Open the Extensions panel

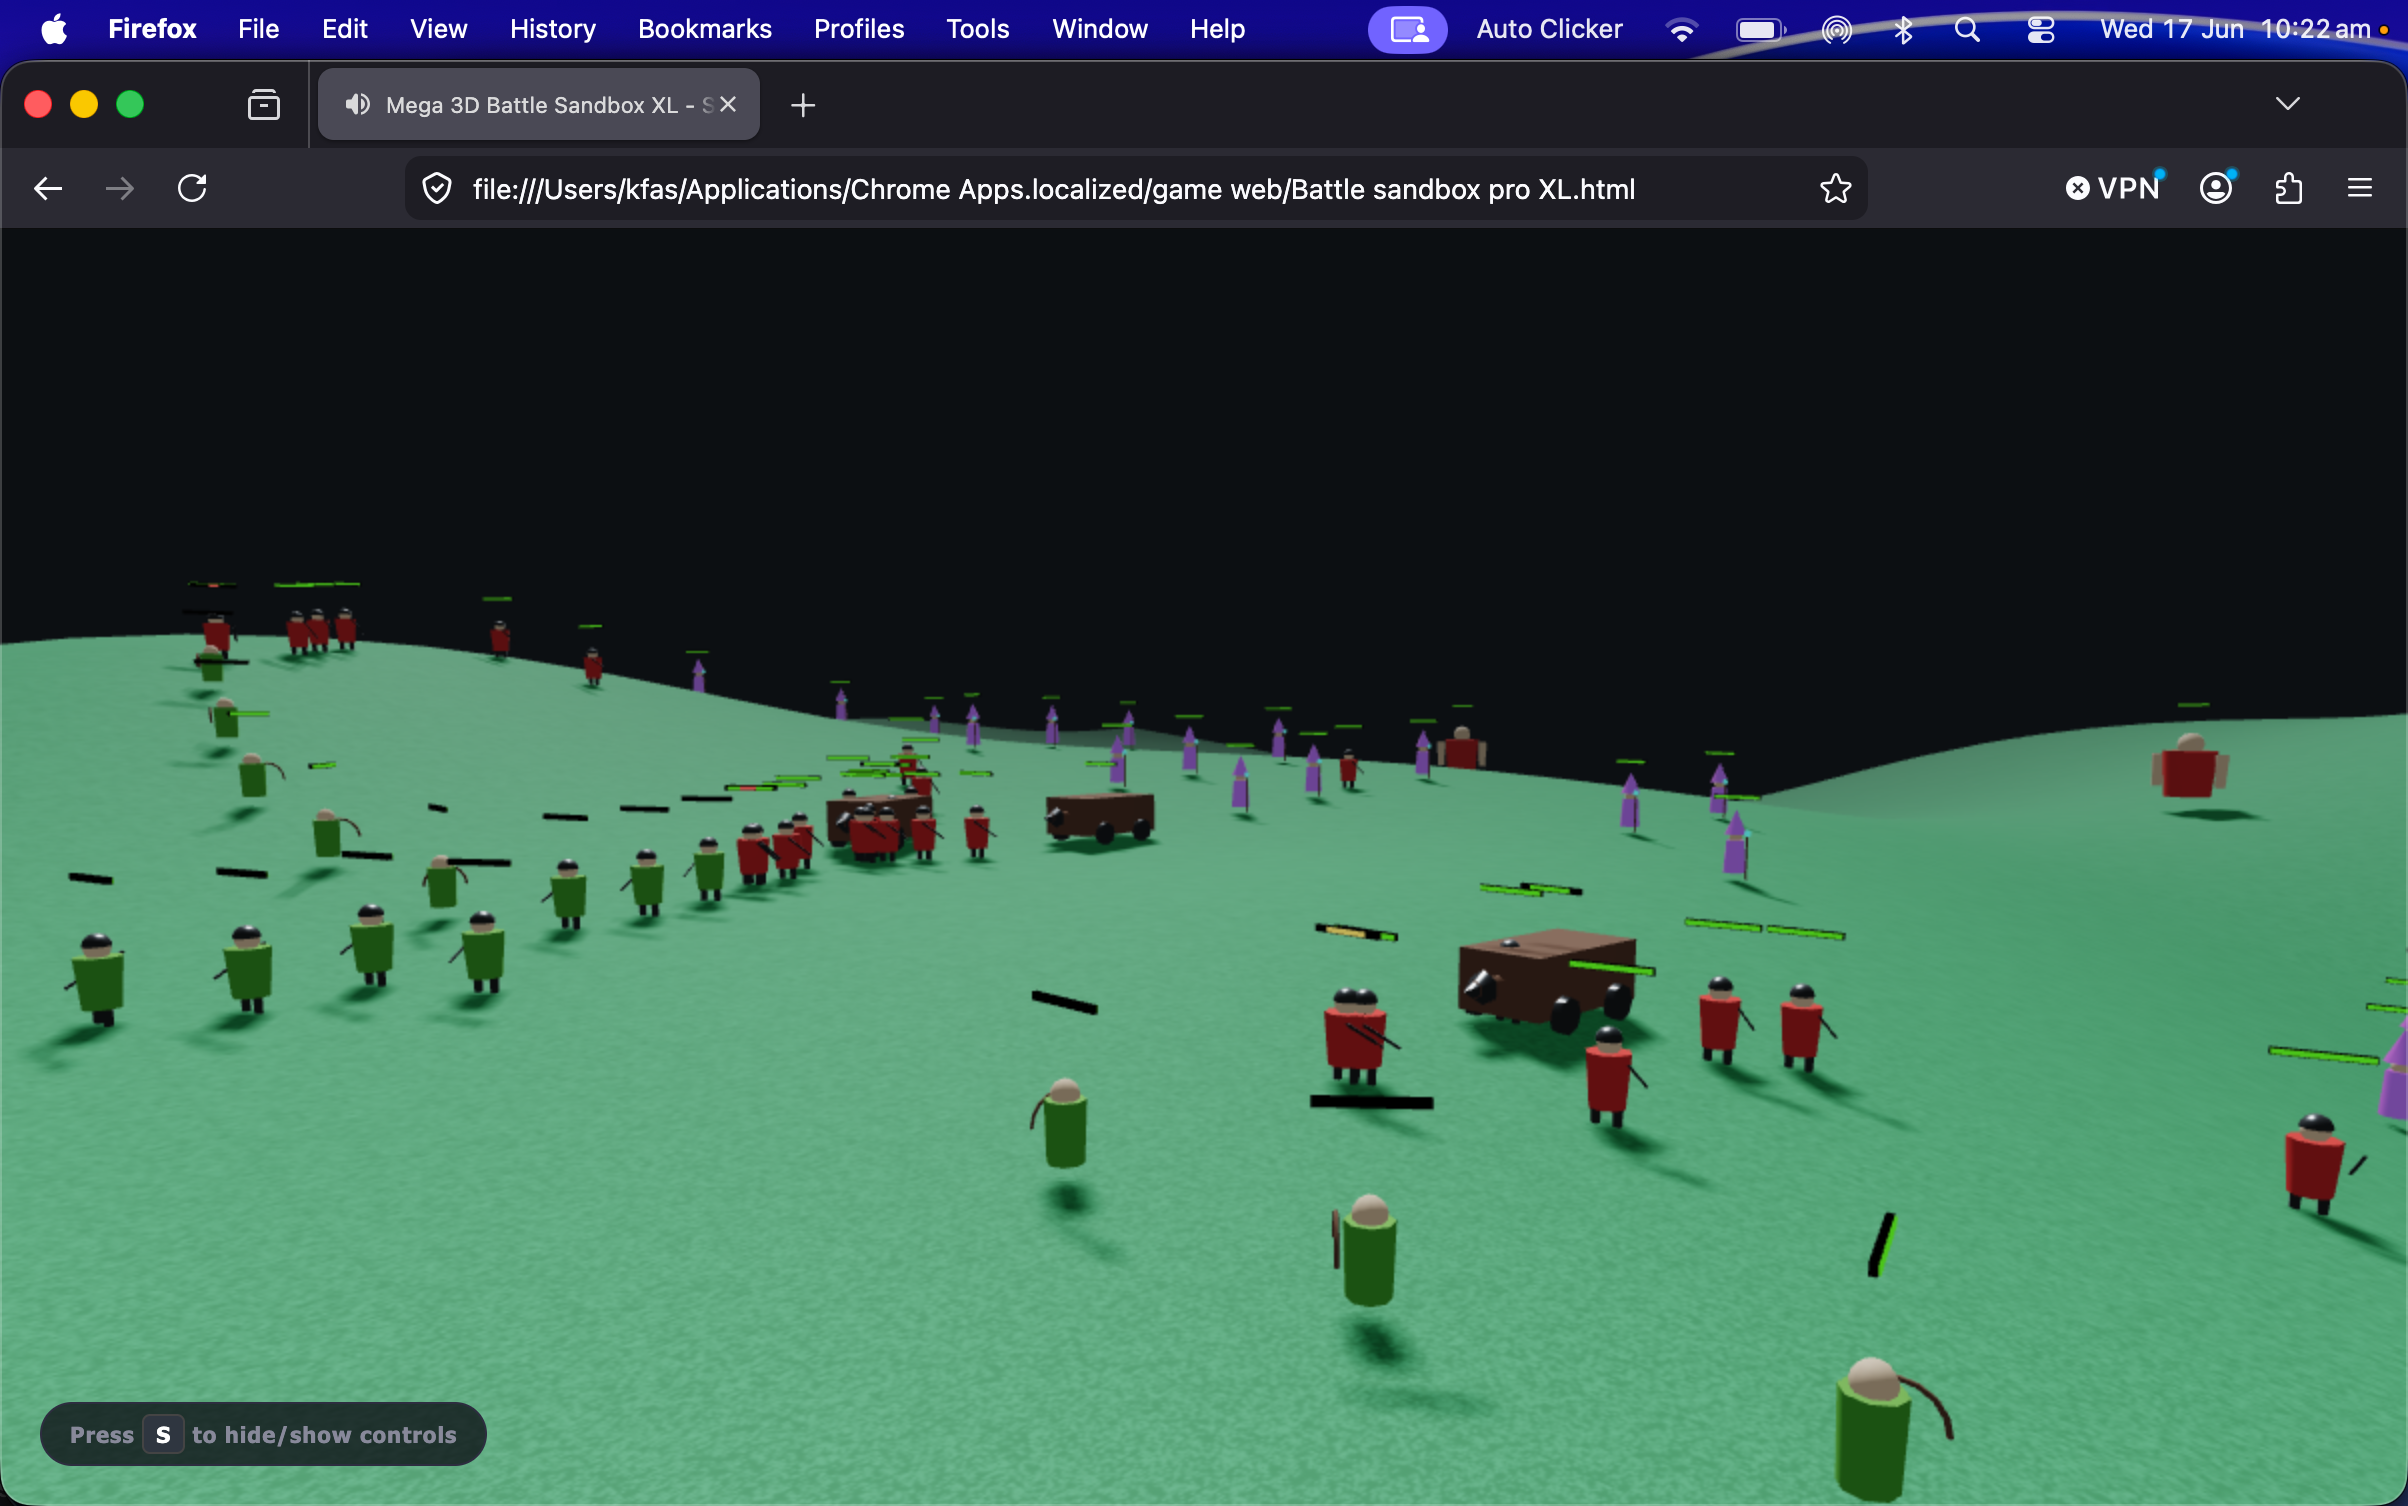click(x=2288, y=188)
